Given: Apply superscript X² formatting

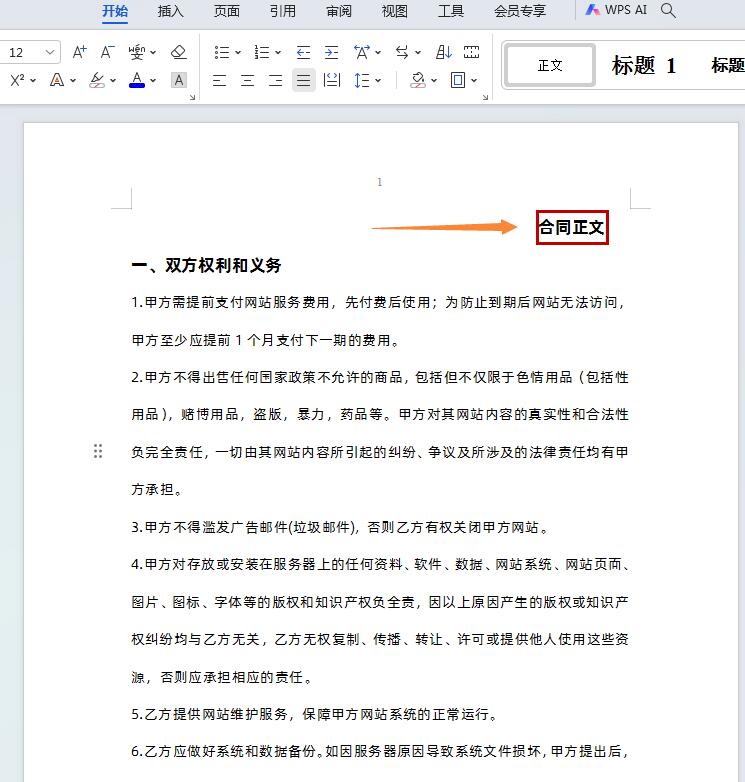Looking at the screenshot, I should pyautogui.click(x=17, y=80).
